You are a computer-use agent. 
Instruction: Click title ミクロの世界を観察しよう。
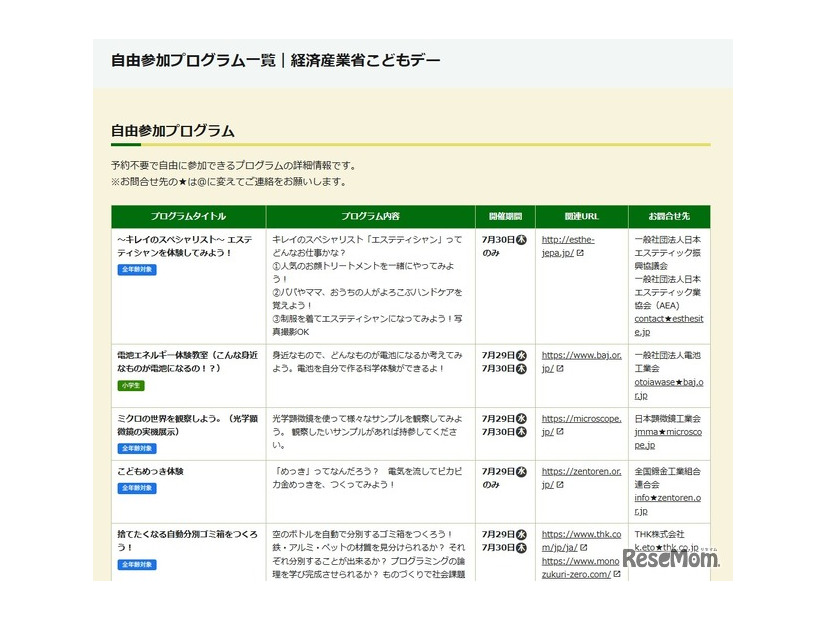[188, 425]
